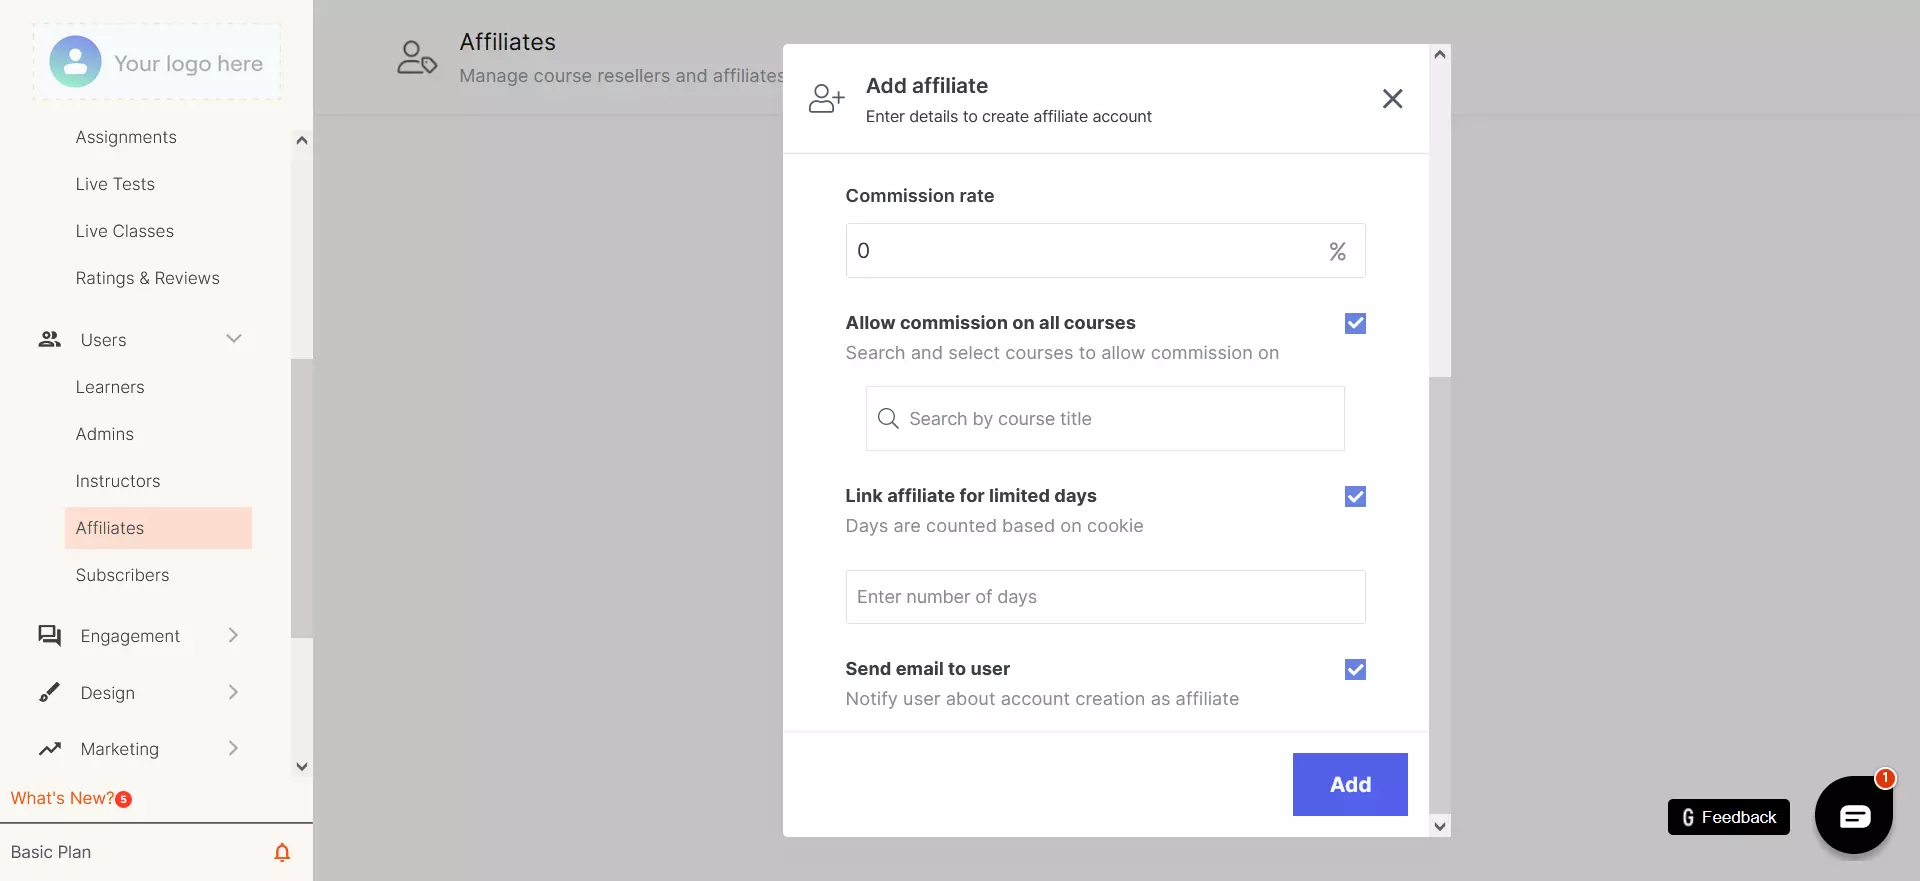Image resolution: width=1920 pixels, height=881 pixels.
Task: Close the Add affiliate dialog
Action: (x=1392, y=99)
